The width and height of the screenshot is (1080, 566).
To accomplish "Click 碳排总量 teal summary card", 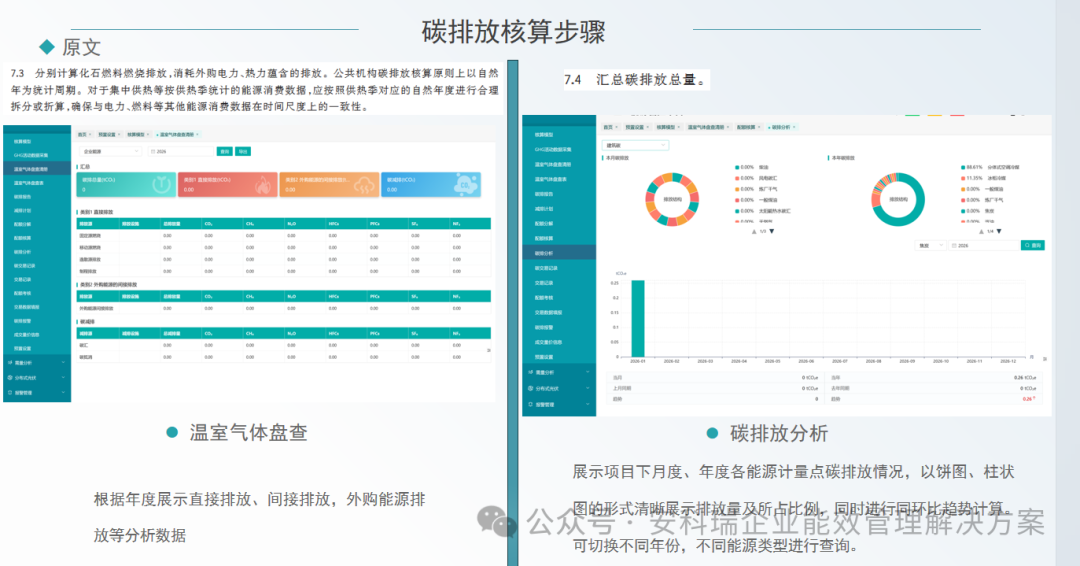I will (x=126, y=185).
